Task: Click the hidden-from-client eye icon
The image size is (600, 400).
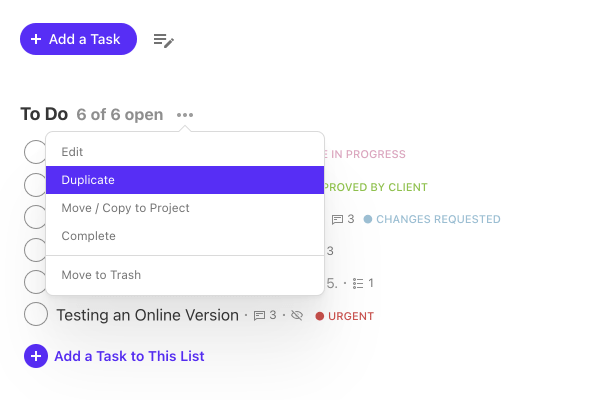Action: tap(297, 315)
